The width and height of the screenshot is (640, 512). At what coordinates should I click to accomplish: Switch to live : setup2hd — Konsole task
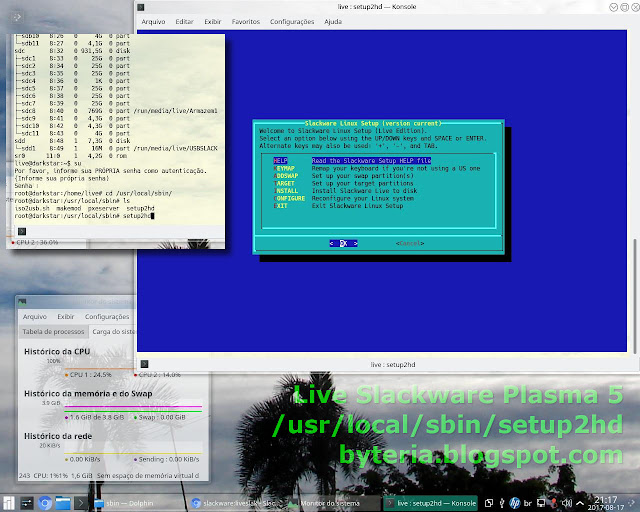coord(432,503)
